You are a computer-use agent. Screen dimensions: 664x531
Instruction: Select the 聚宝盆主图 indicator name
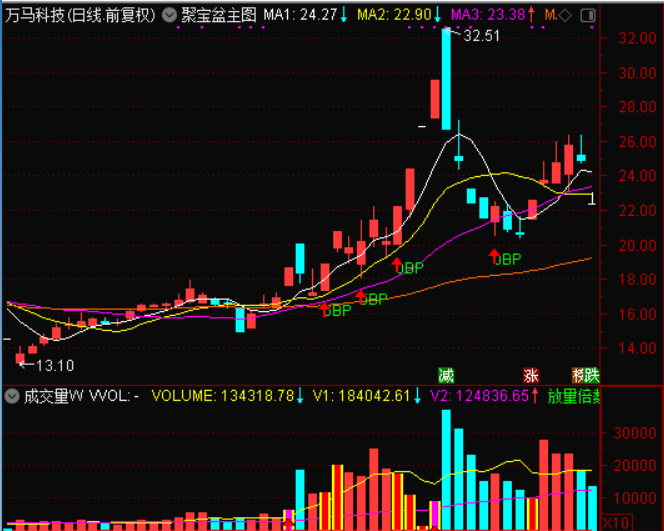(x=219, y=16)
